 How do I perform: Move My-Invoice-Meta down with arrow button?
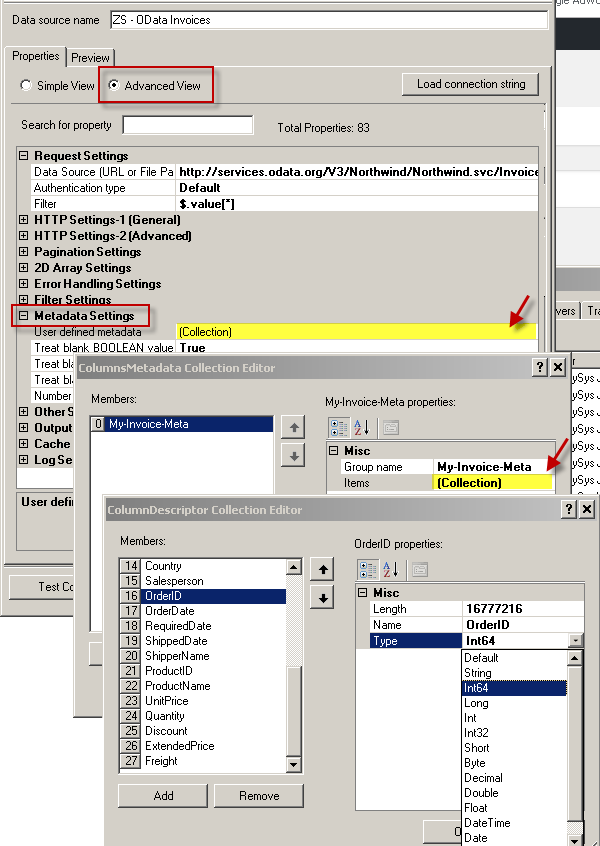294,456
